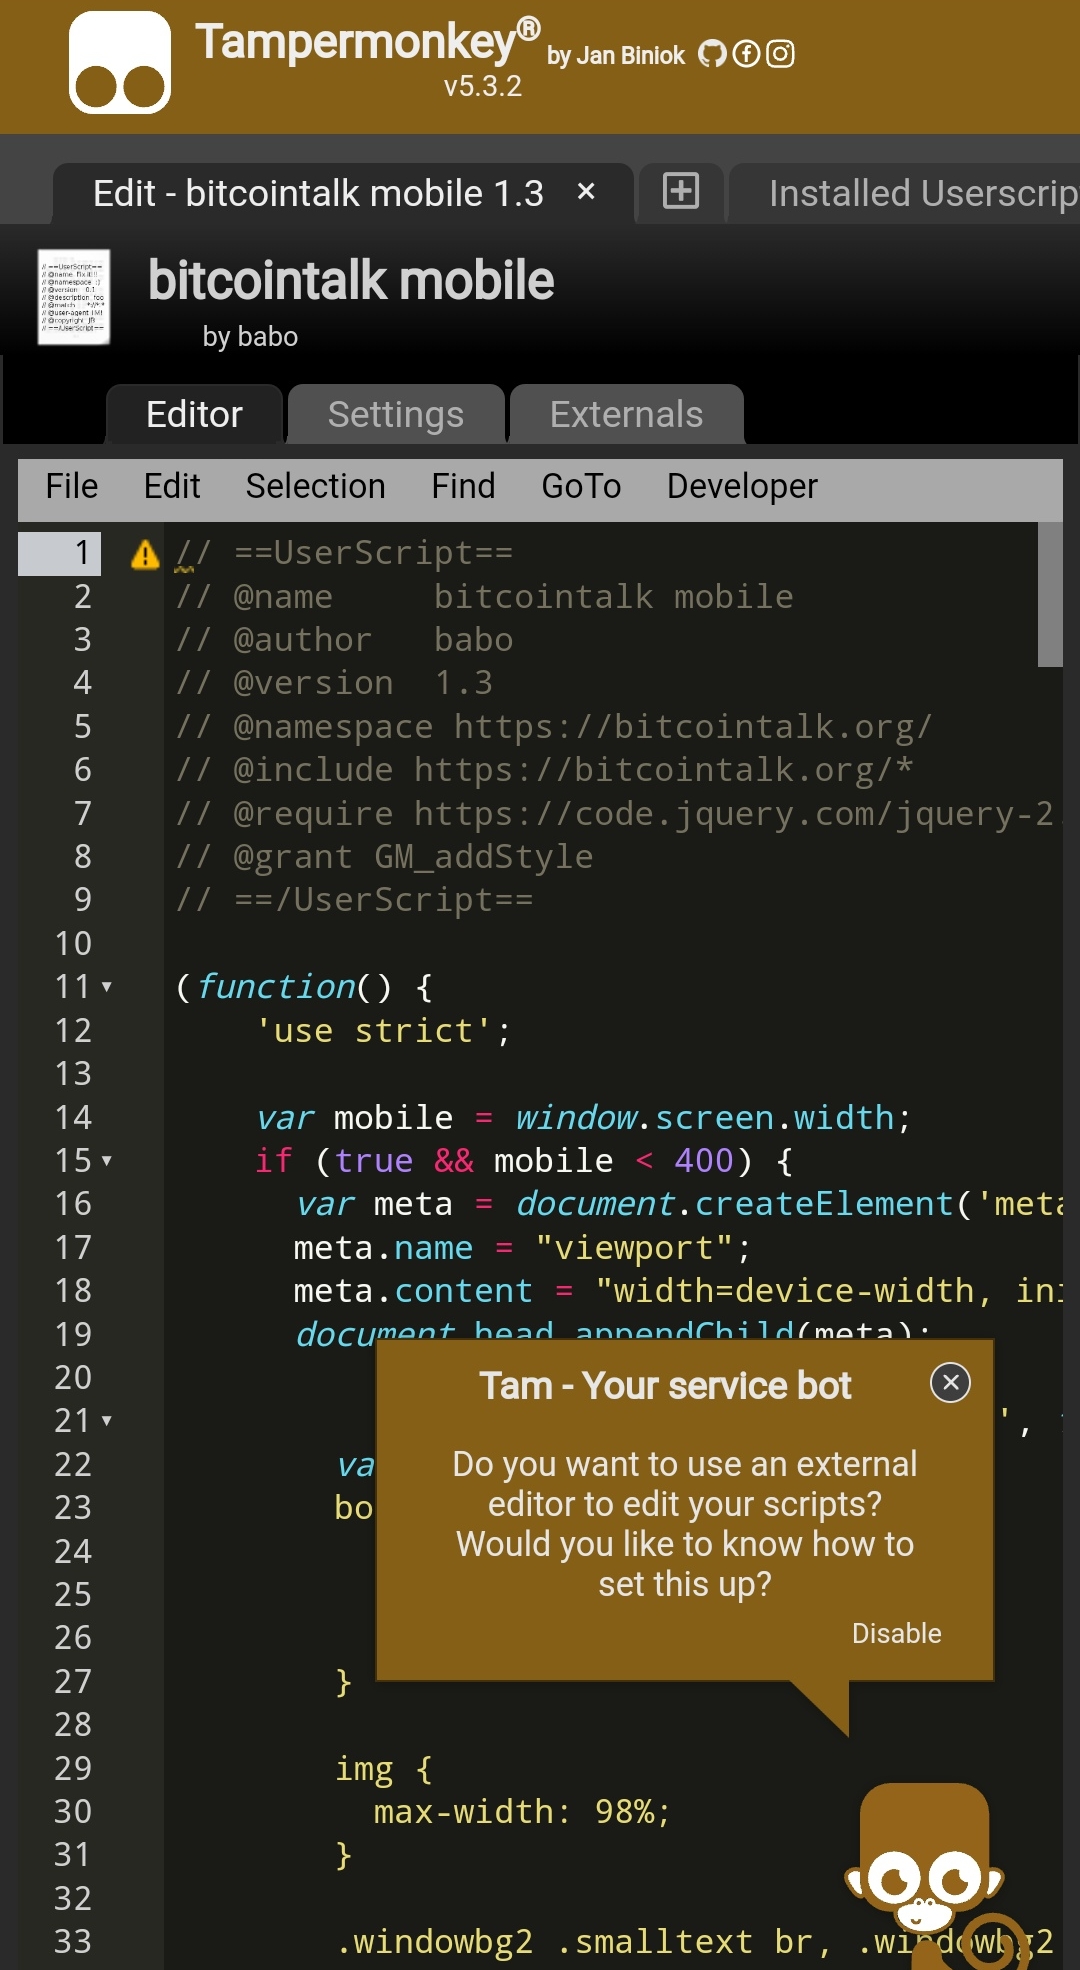1080x1970 pixels.
Task: Open the Instagram icon link
Action: click(x=780, y=53)
